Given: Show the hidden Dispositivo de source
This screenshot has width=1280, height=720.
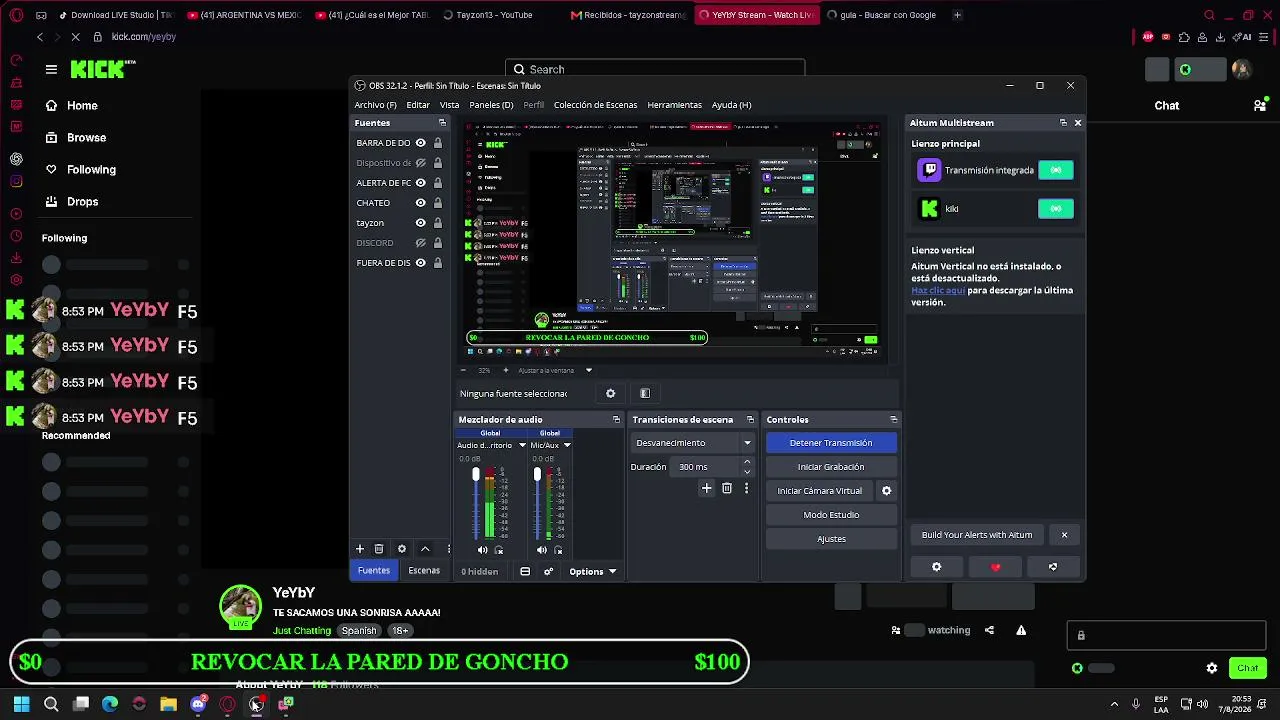Looking at the screenshot, I should [421, 163].
